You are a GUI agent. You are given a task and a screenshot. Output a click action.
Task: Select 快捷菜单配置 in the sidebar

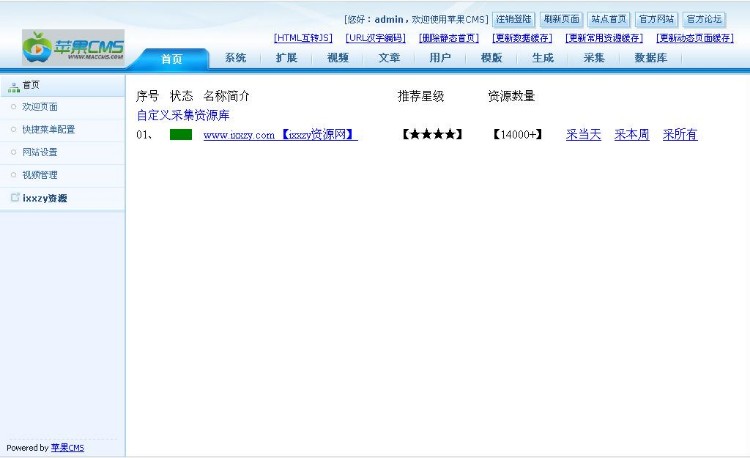(48, 129)
